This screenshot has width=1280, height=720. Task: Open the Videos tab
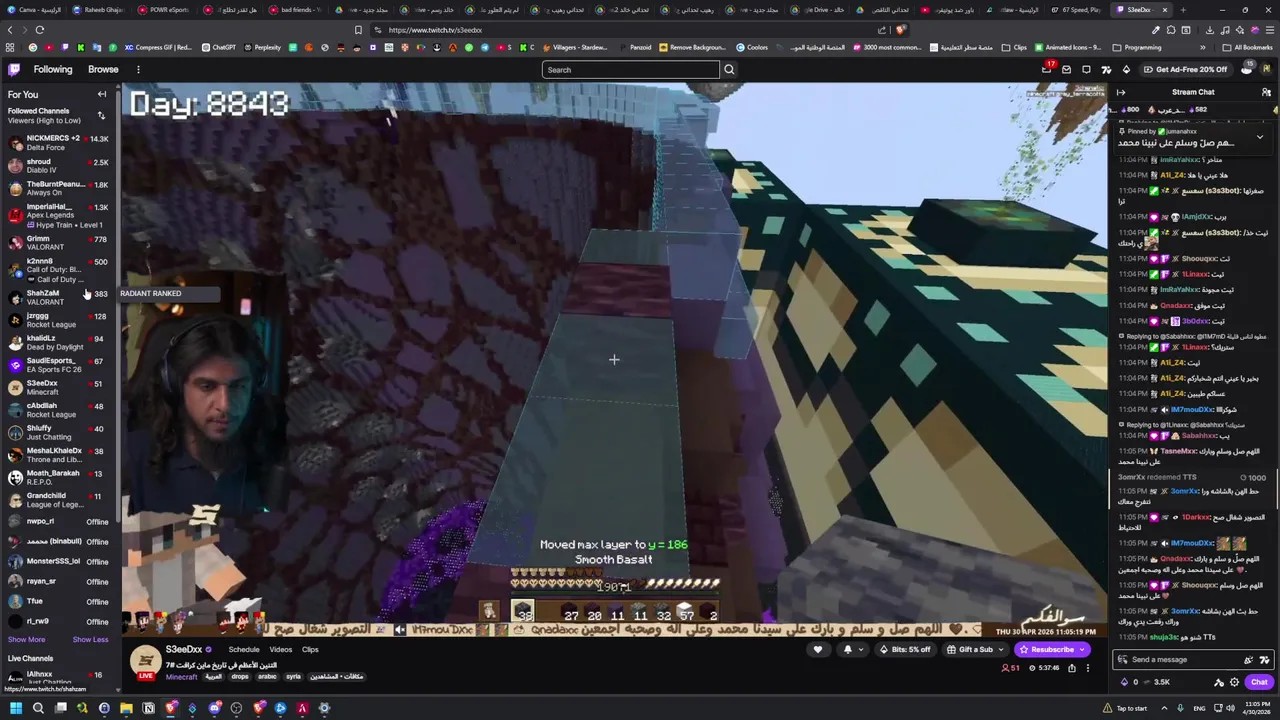(x=281, y=650)
